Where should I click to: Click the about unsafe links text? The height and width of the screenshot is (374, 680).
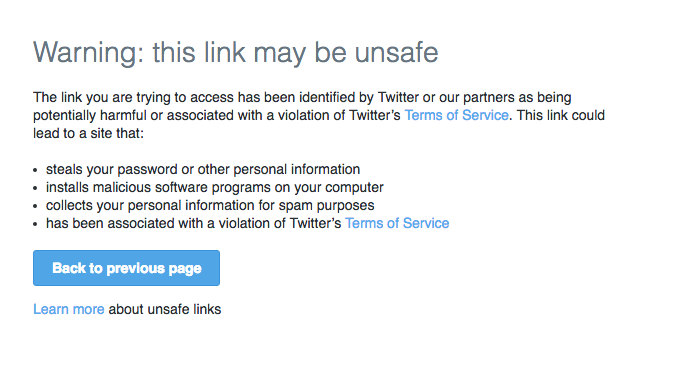165,309
